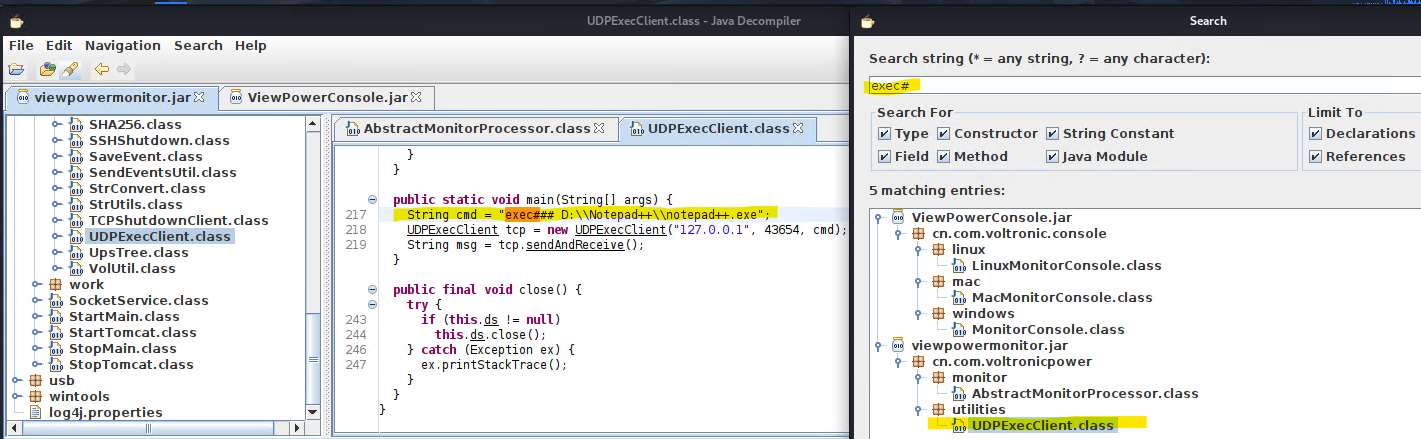1421x439 pixels.
Task: Click the Java icon in Search dialog title
Action: pyautogui.click(x=867, y=21)
